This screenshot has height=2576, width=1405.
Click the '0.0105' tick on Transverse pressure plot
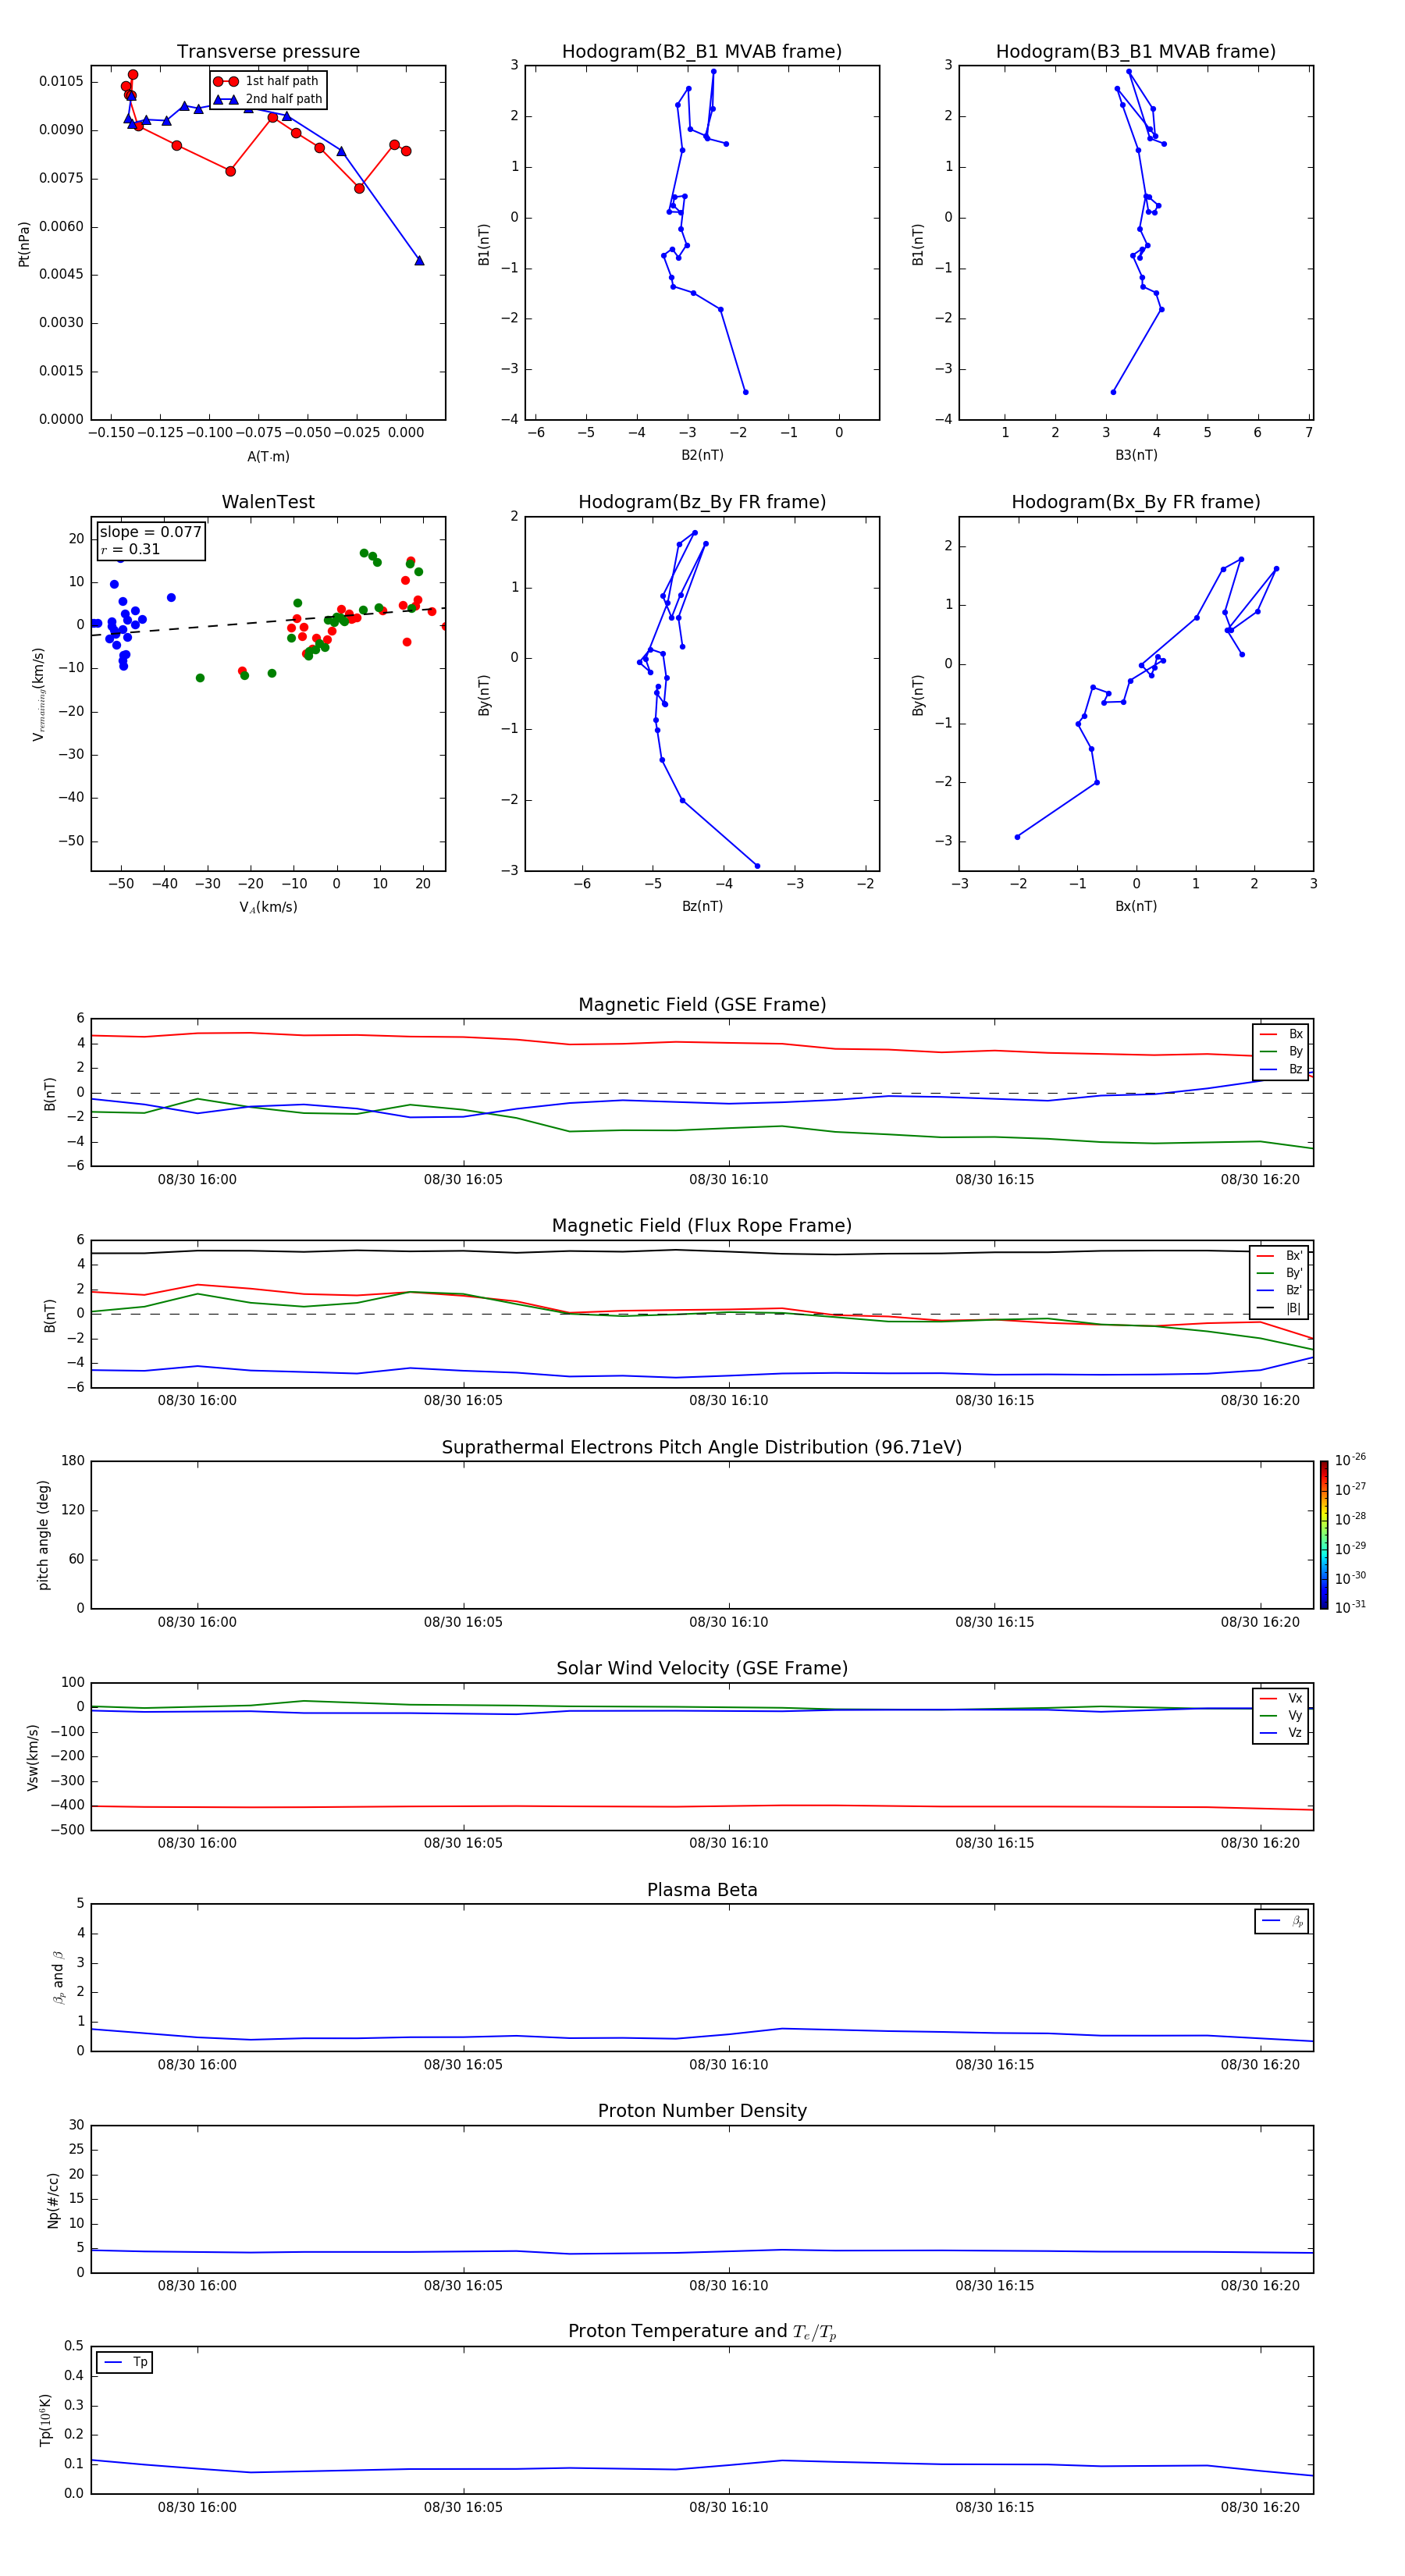(61, 82)
